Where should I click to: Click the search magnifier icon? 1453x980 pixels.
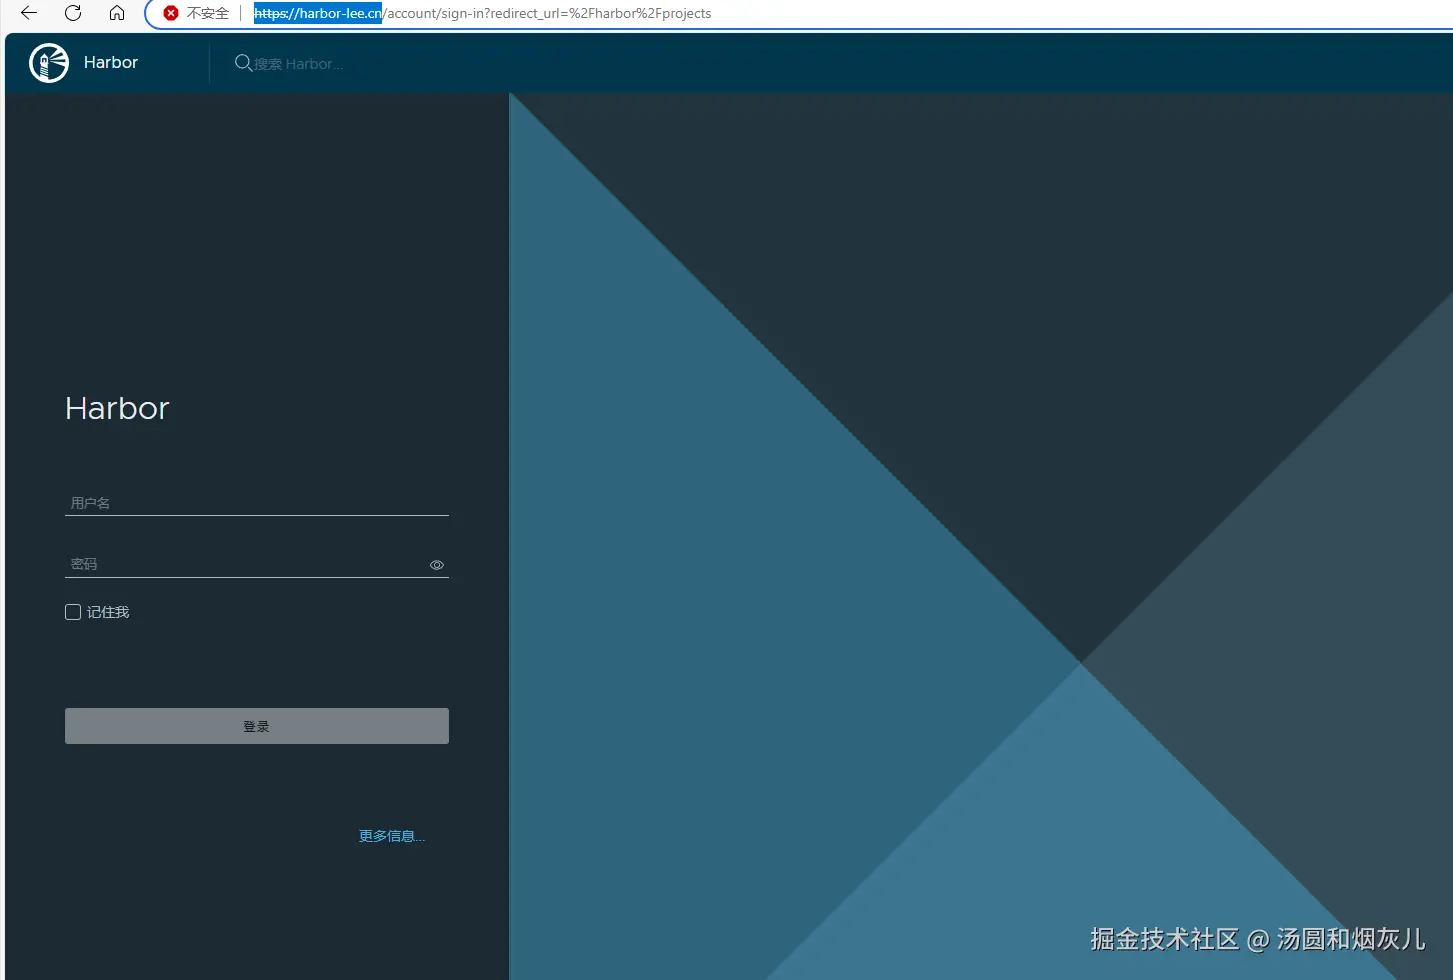coord(243,63)
